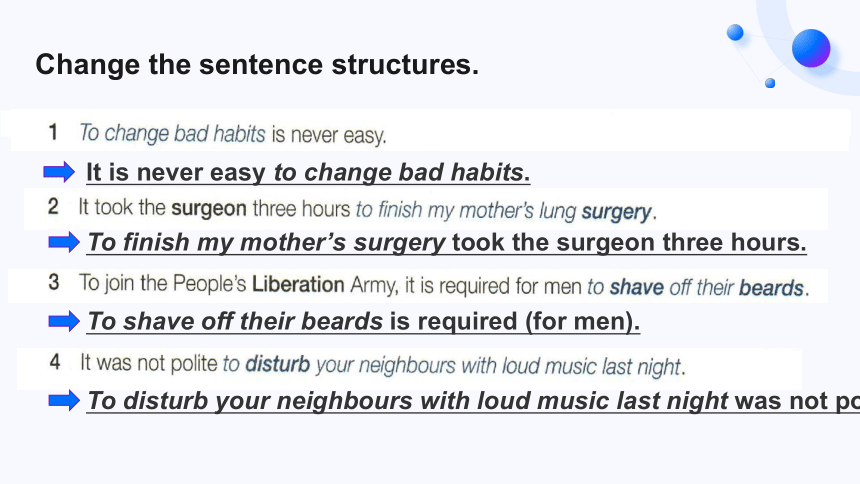
Task: Click the number 4 label
Action: (x=55, y=362)
